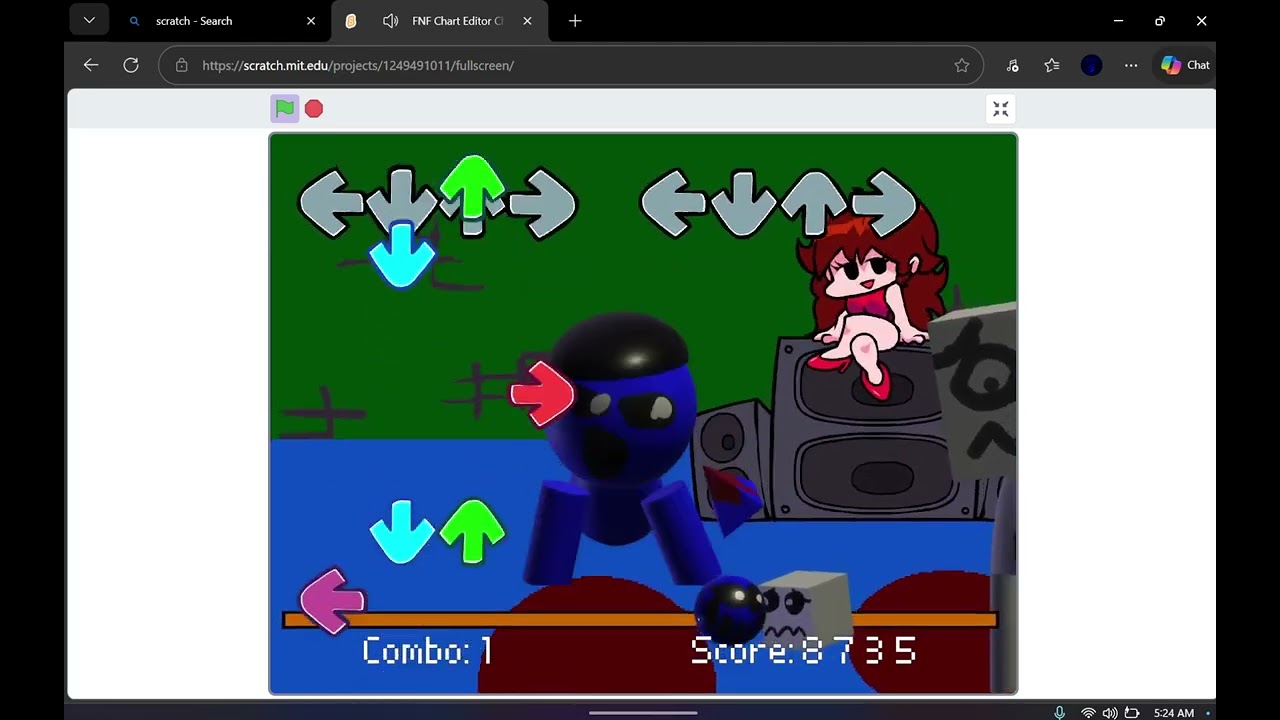Open the favorites list icon
Screen dimensions: 1280x720
coord(1052,65)
